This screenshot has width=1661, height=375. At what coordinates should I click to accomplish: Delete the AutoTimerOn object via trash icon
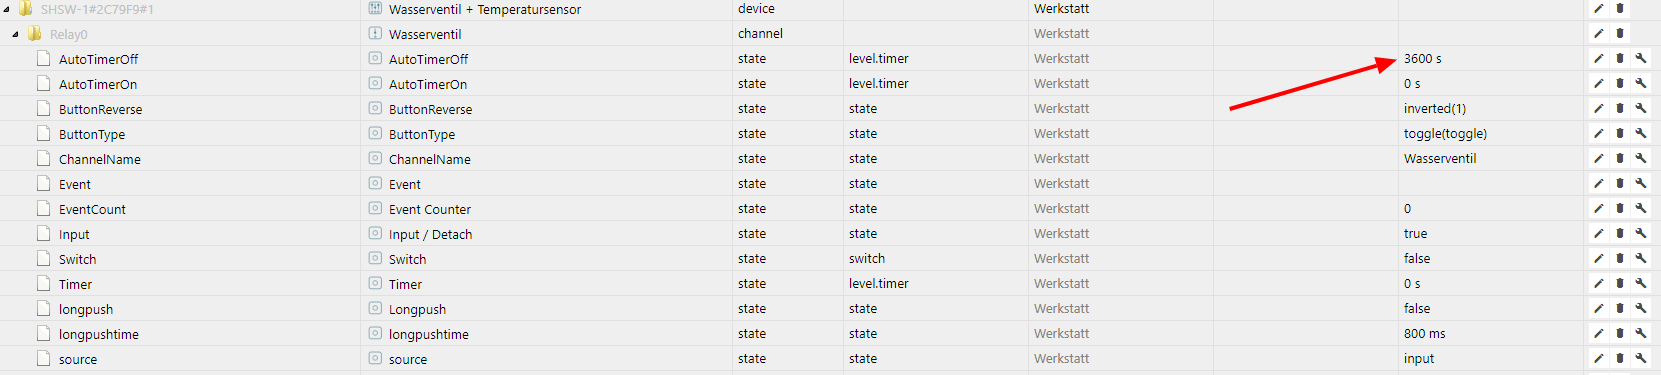(1620, 84)
